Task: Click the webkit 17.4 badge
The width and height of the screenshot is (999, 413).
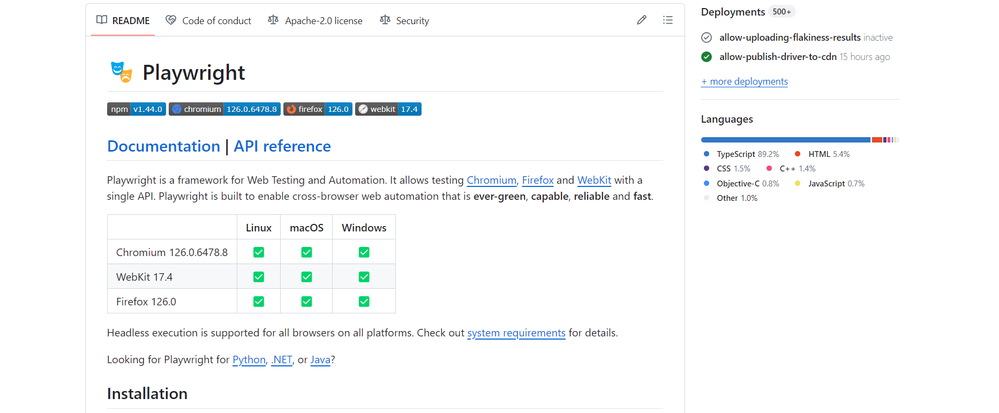Action: pyautogui.click(x=388, y=109)
